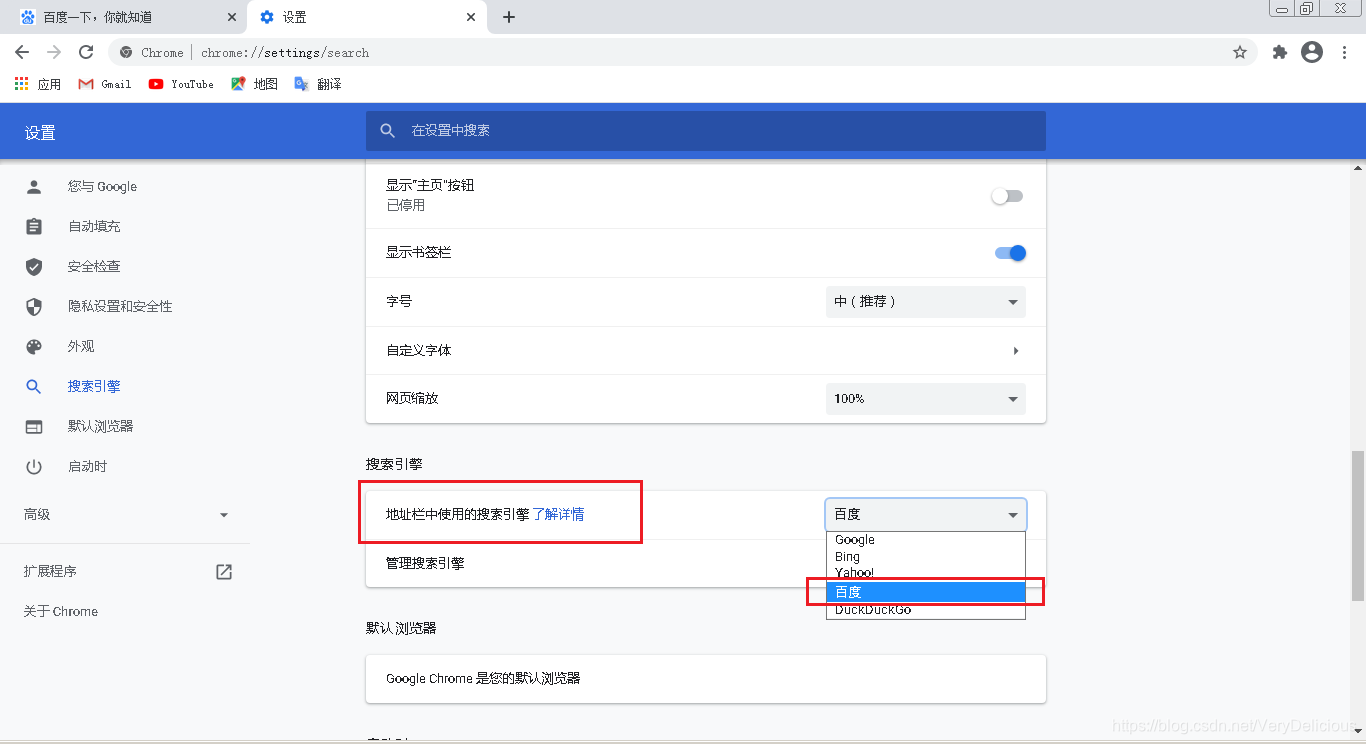
Task: Open the 翻译 translate bookmark
Action: click(318, 84)
